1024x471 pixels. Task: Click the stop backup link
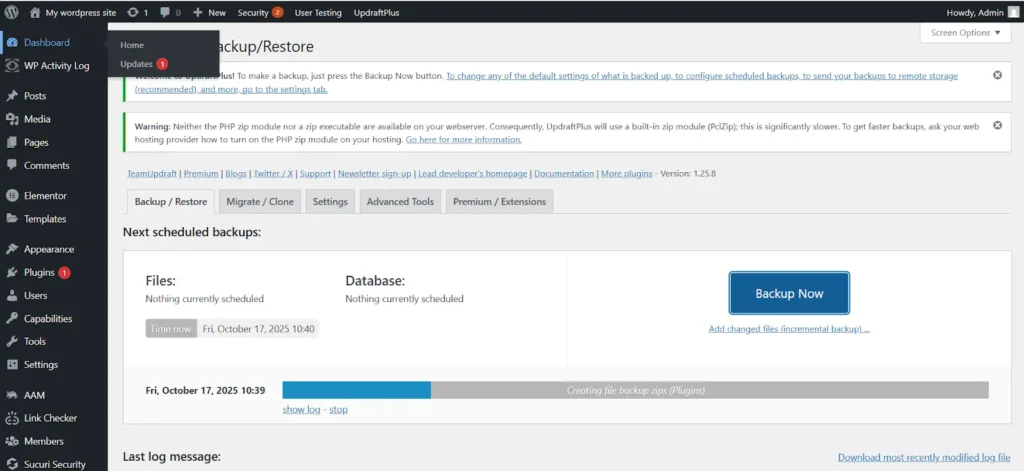click(338, 409)
